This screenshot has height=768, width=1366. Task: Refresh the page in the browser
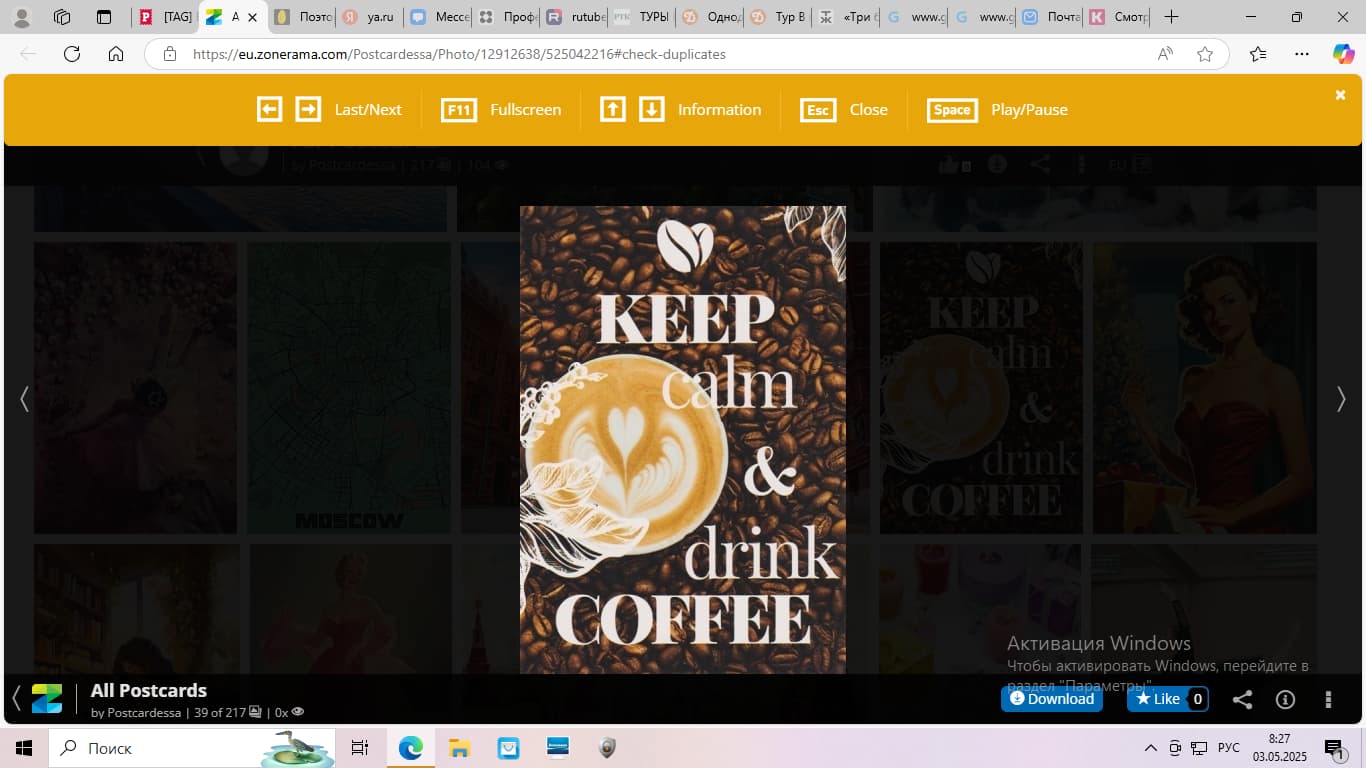click(x=72, y=54)
